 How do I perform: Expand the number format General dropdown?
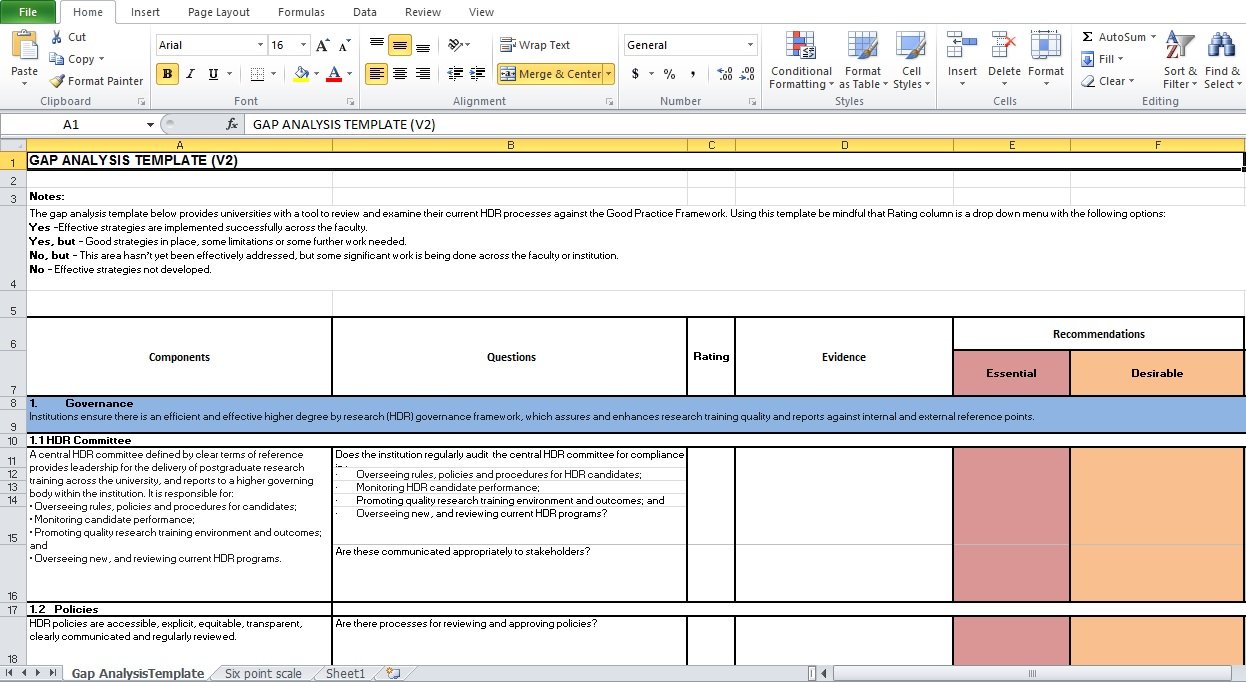coord(751,45)
